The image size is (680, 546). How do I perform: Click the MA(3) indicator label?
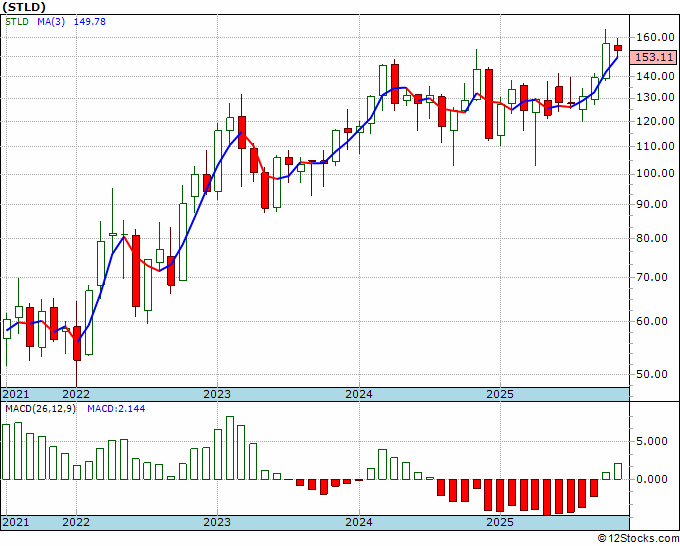[51, 22]
